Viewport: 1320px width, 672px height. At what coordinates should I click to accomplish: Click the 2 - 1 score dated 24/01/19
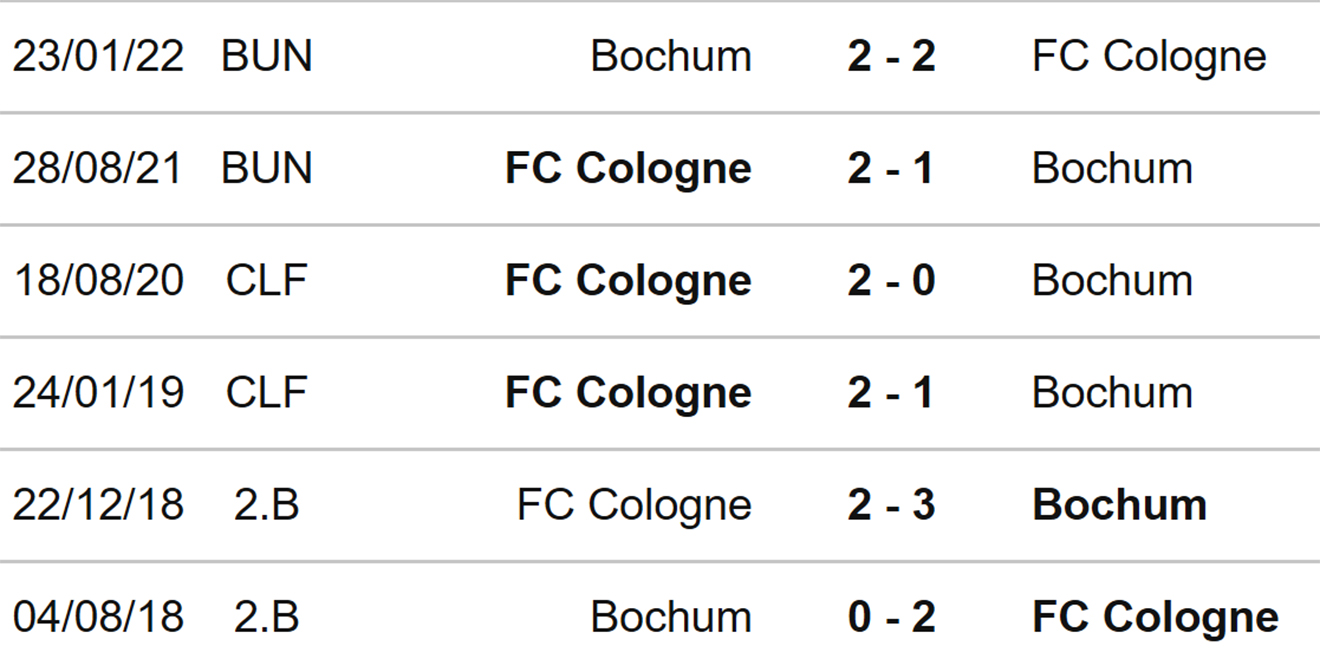click(890, 392)
